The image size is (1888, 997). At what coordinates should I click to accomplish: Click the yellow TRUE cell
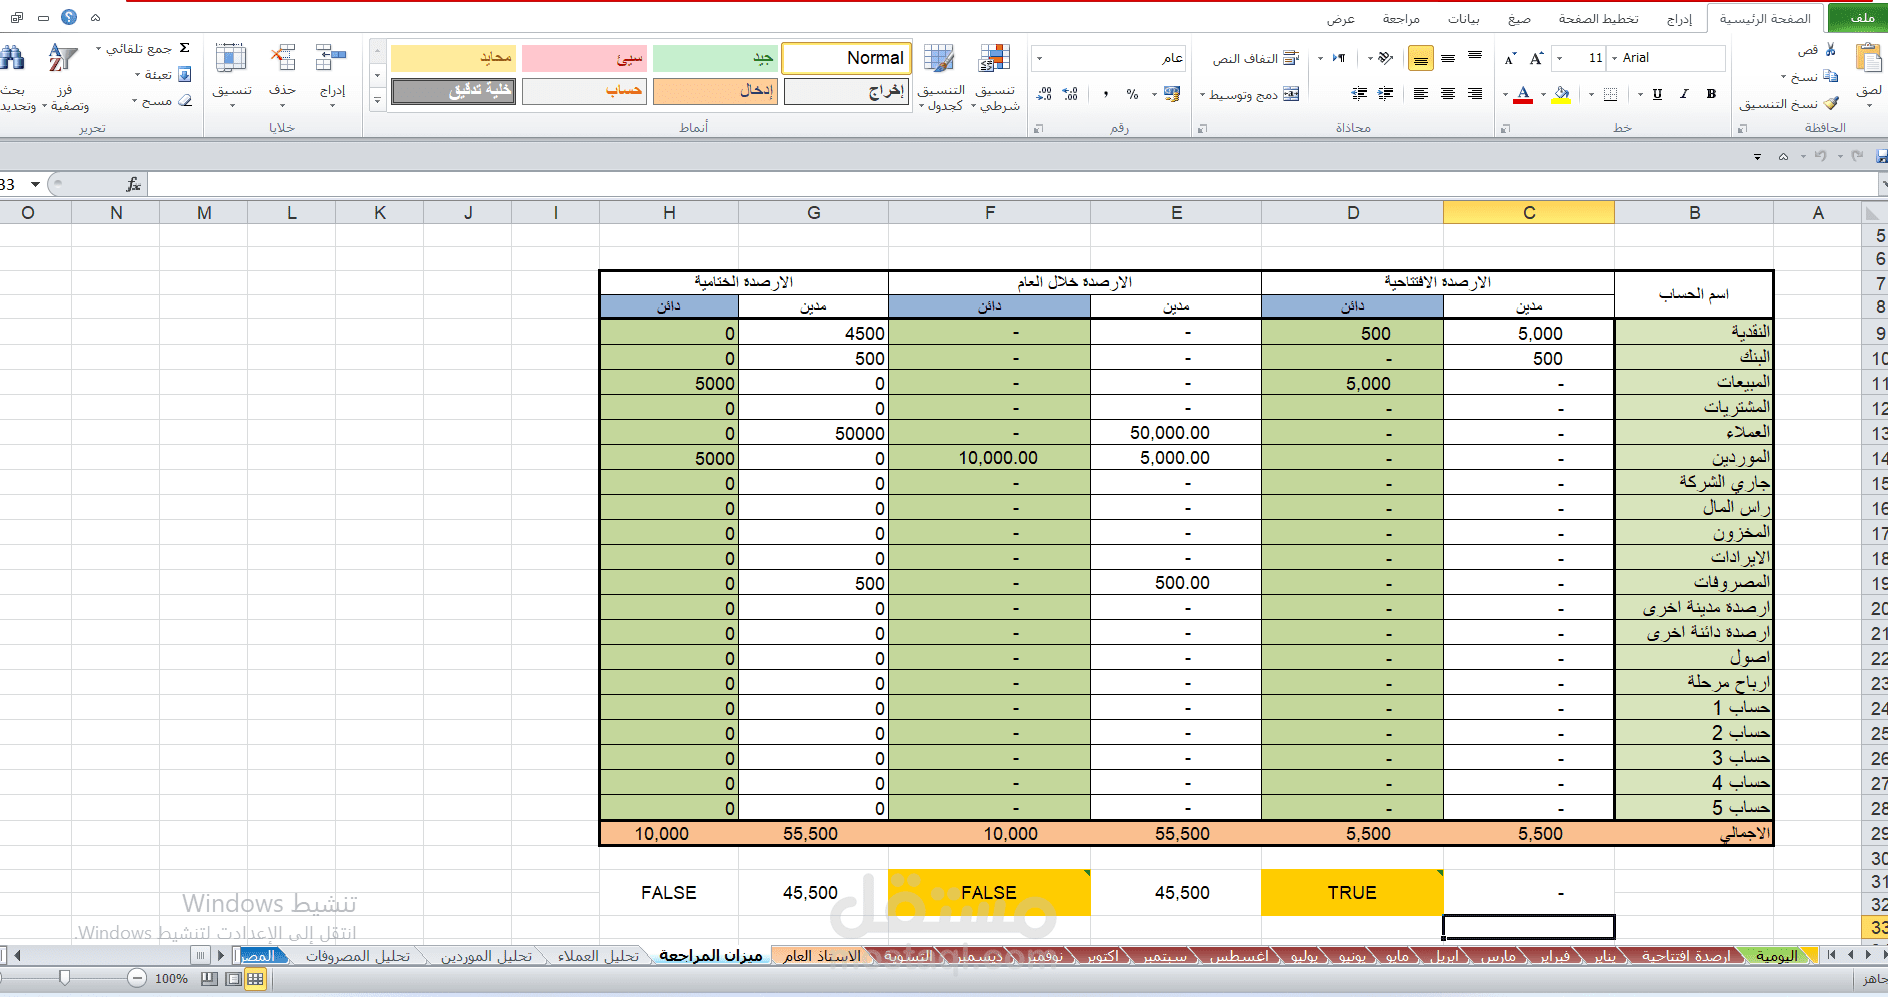(x=1352, y=893)
